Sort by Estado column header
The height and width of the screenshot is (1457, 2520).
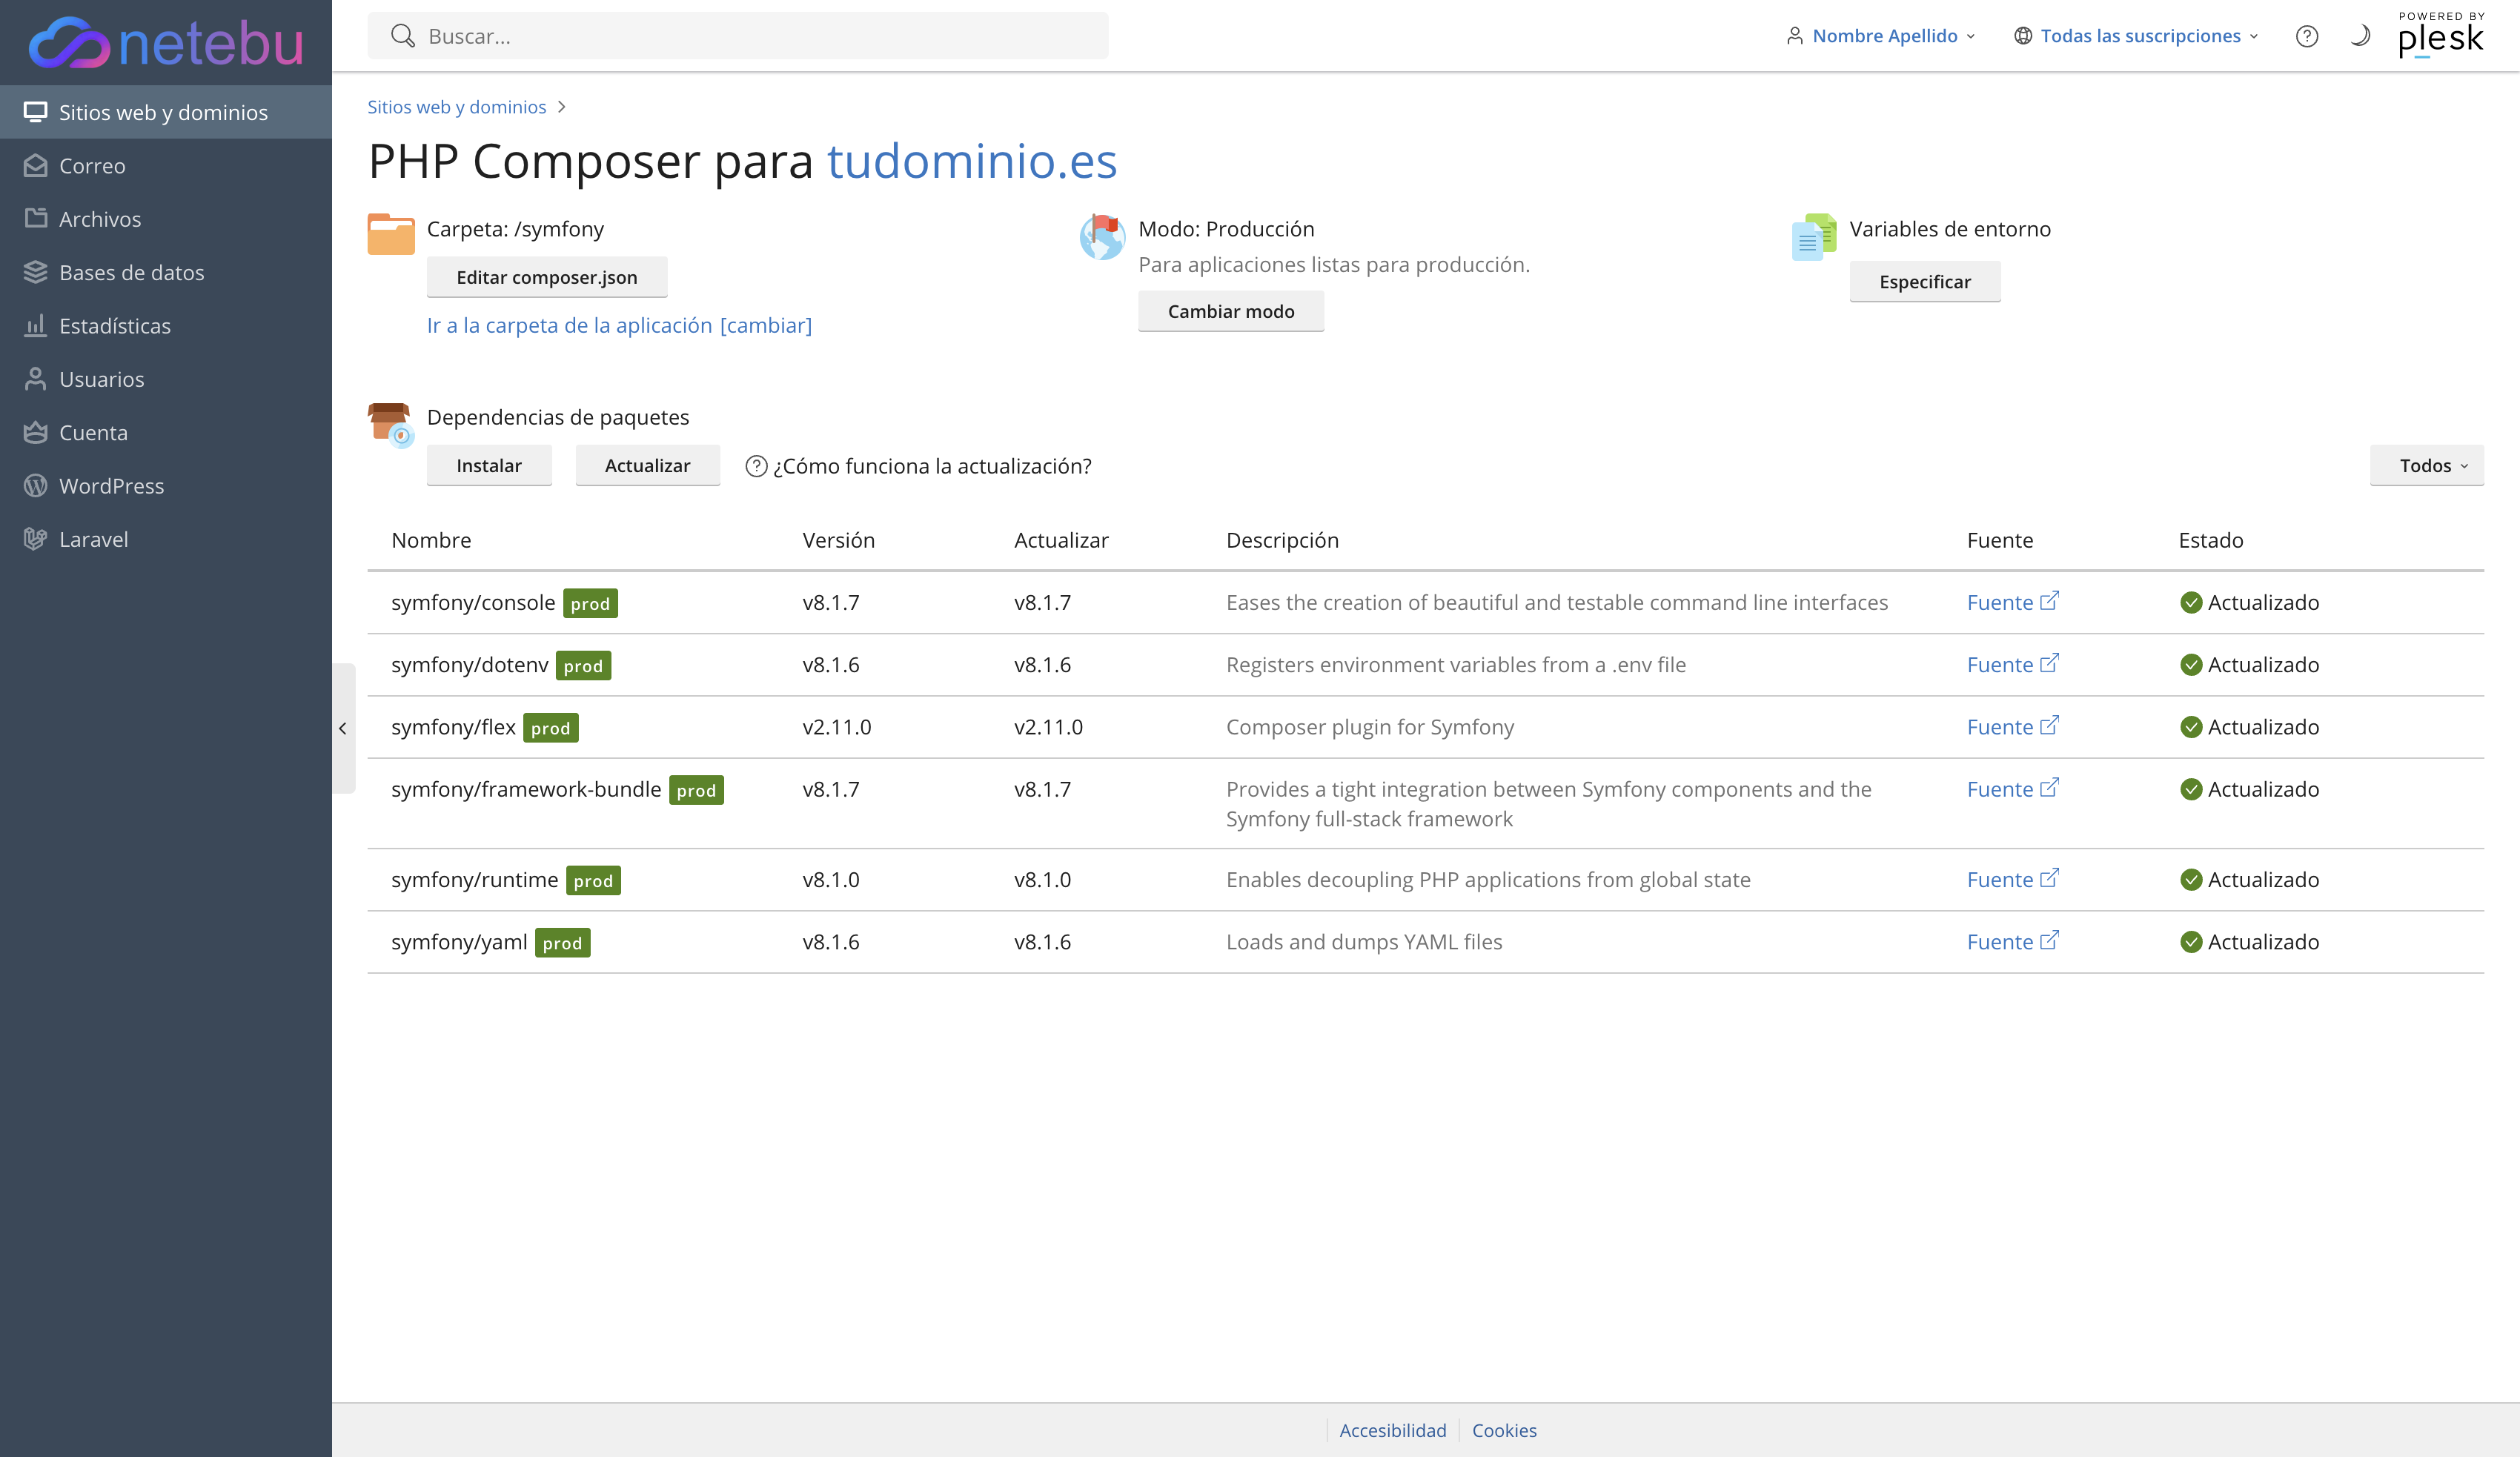click(2211, 540)
